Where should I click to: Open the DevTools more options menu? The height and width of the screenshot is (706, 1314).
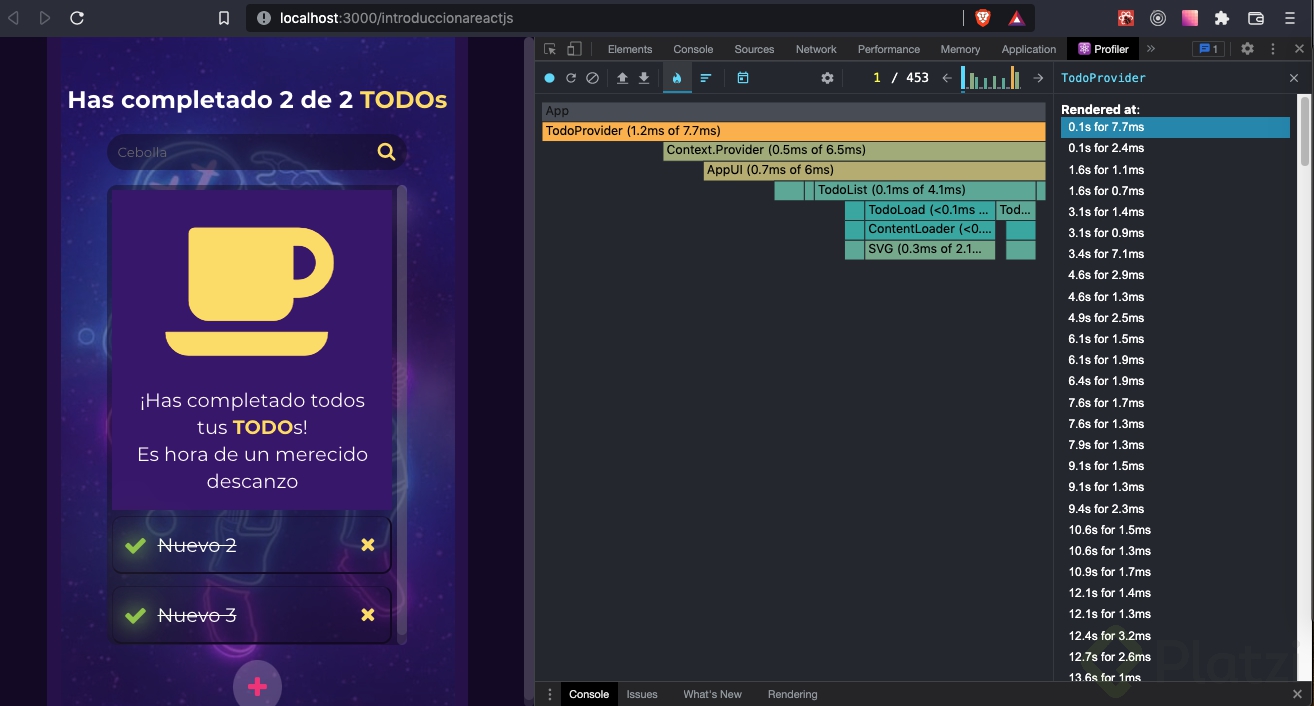[x=1273, y=49]
